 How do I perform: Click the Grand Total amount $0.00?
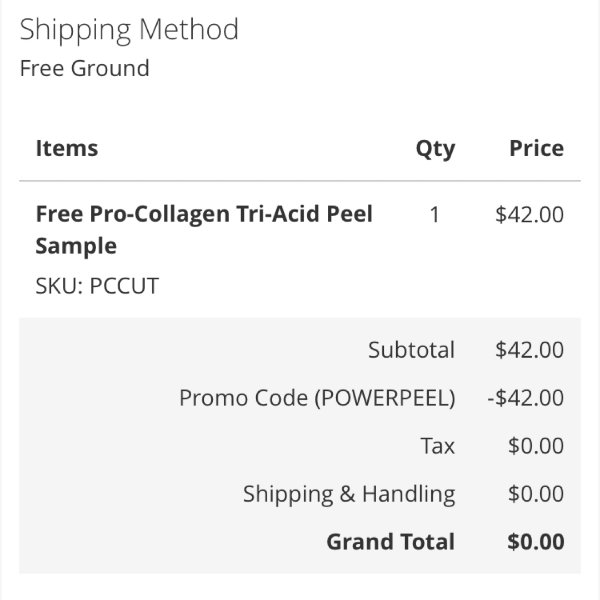(536, 542)
